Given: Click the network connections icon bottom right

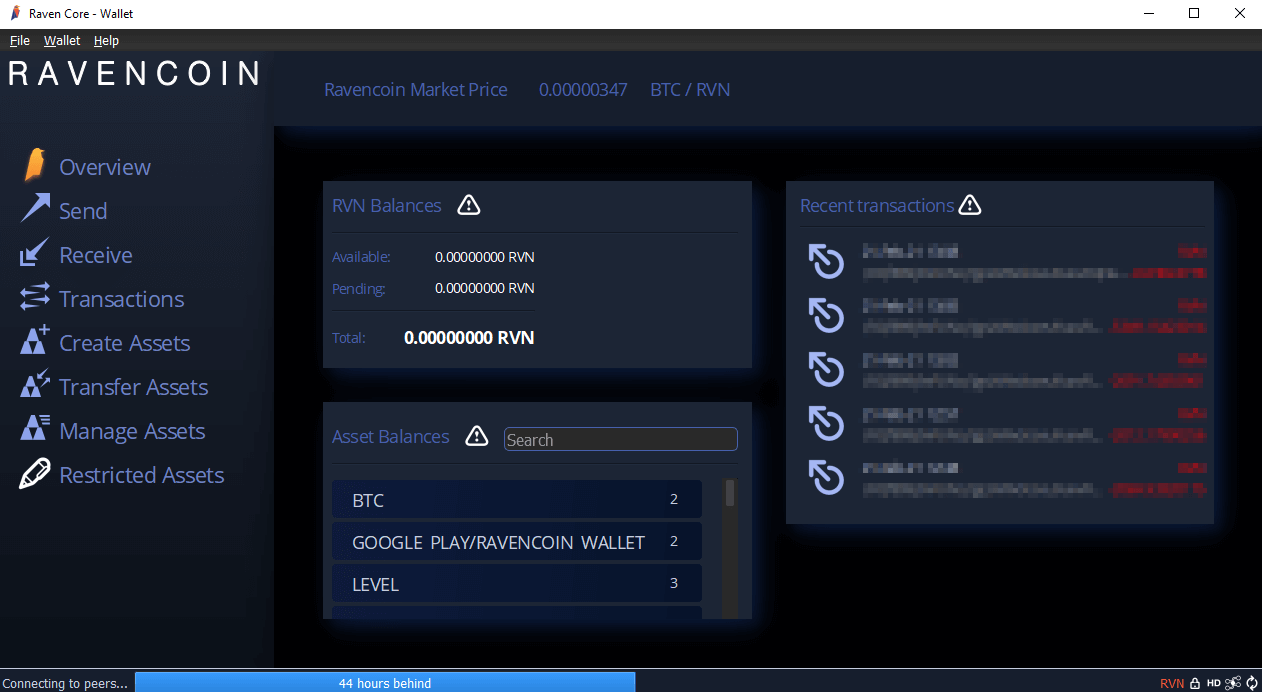Looking at the screenshot, I should coord(1231,683).
